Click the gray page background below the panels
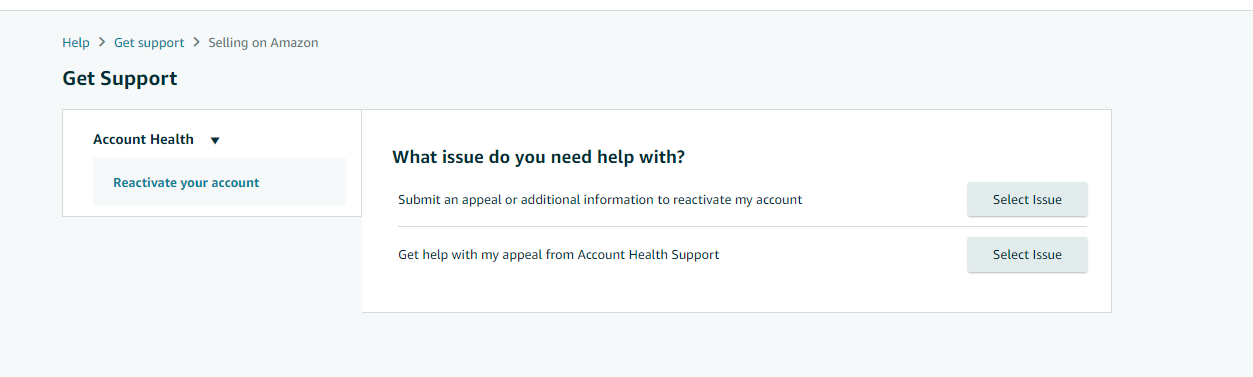The image size is (1253, 377). point(626,346)
